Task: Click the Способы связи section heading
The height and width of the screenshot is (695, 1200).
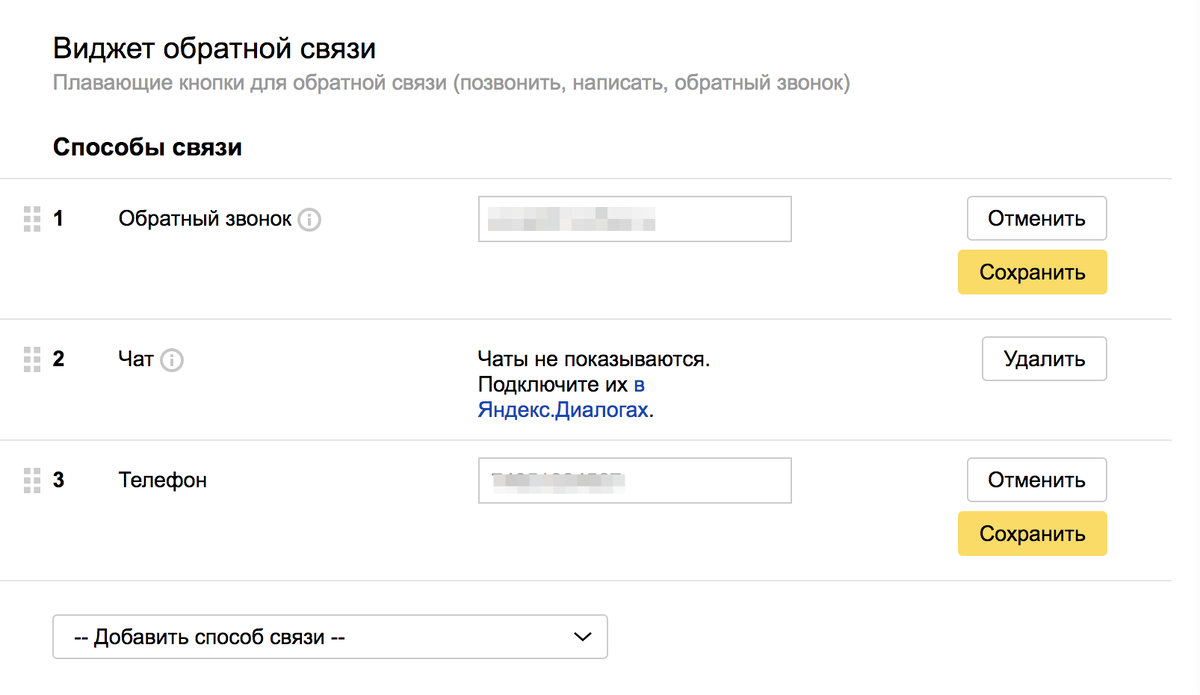Action: pos(147,149)
